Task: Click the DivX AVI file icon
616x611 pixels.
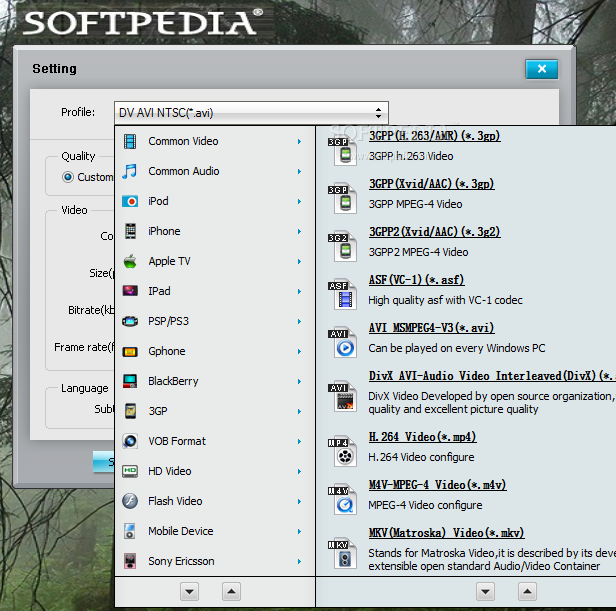Action: [342, 397]
